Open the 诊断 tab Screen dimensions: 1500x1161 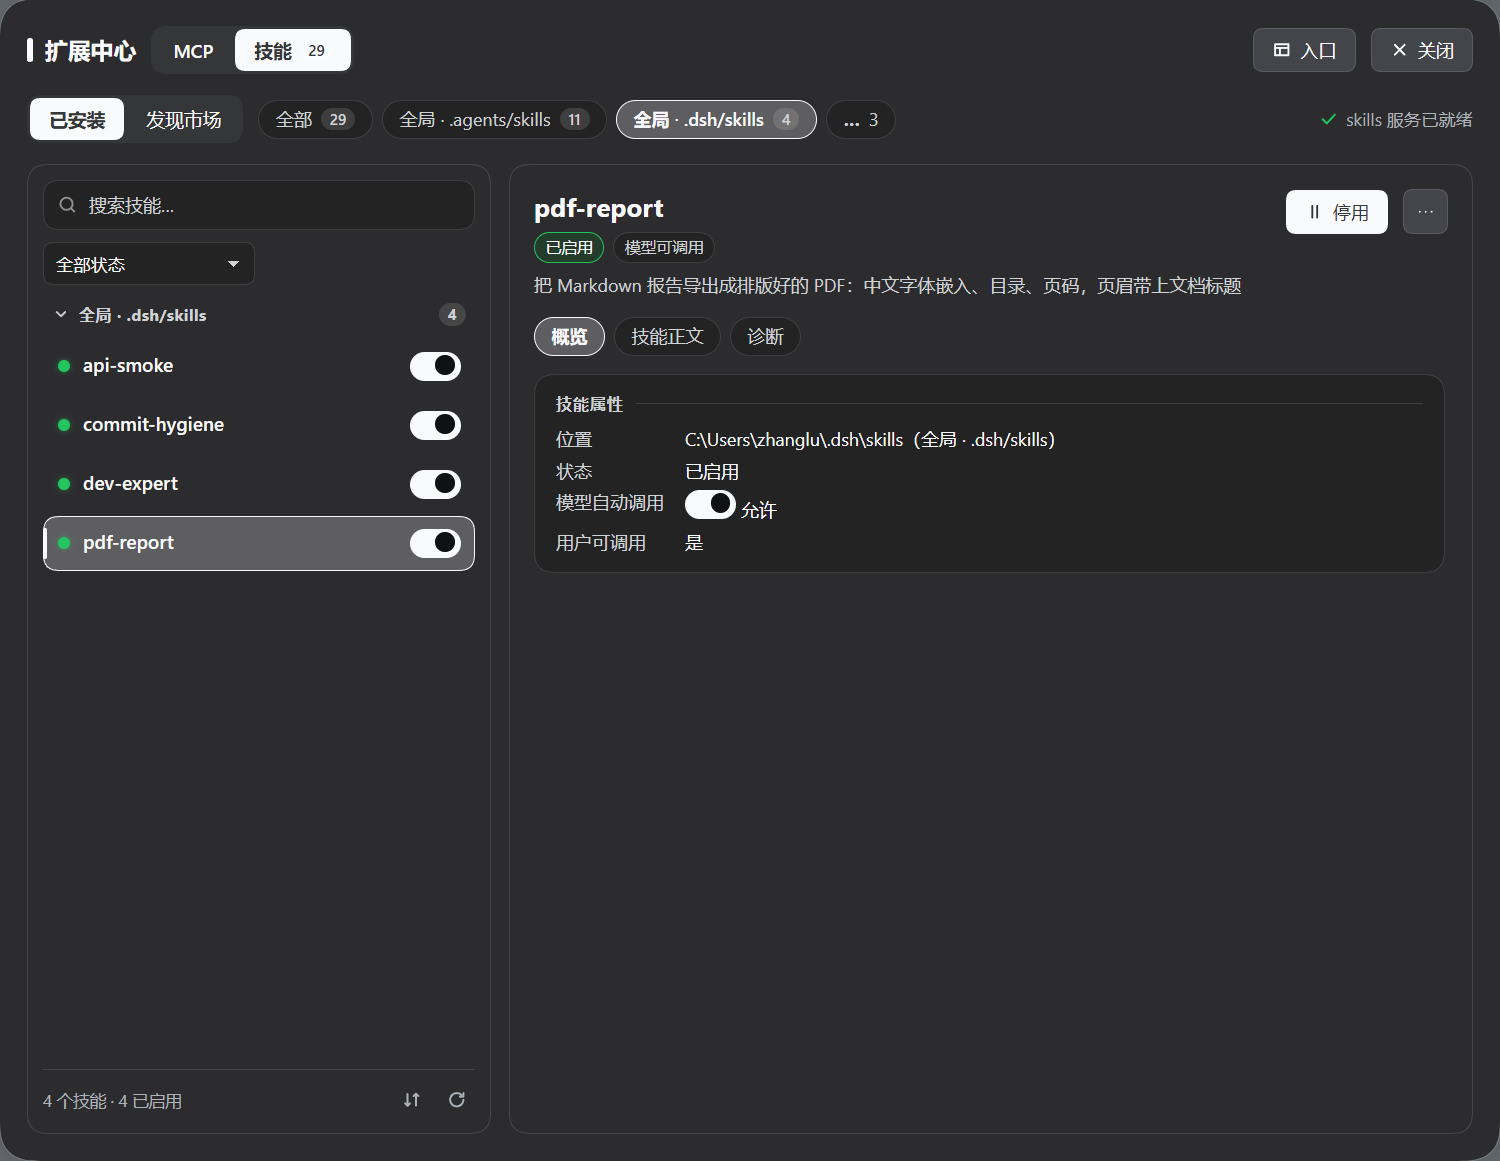[765, 337]
